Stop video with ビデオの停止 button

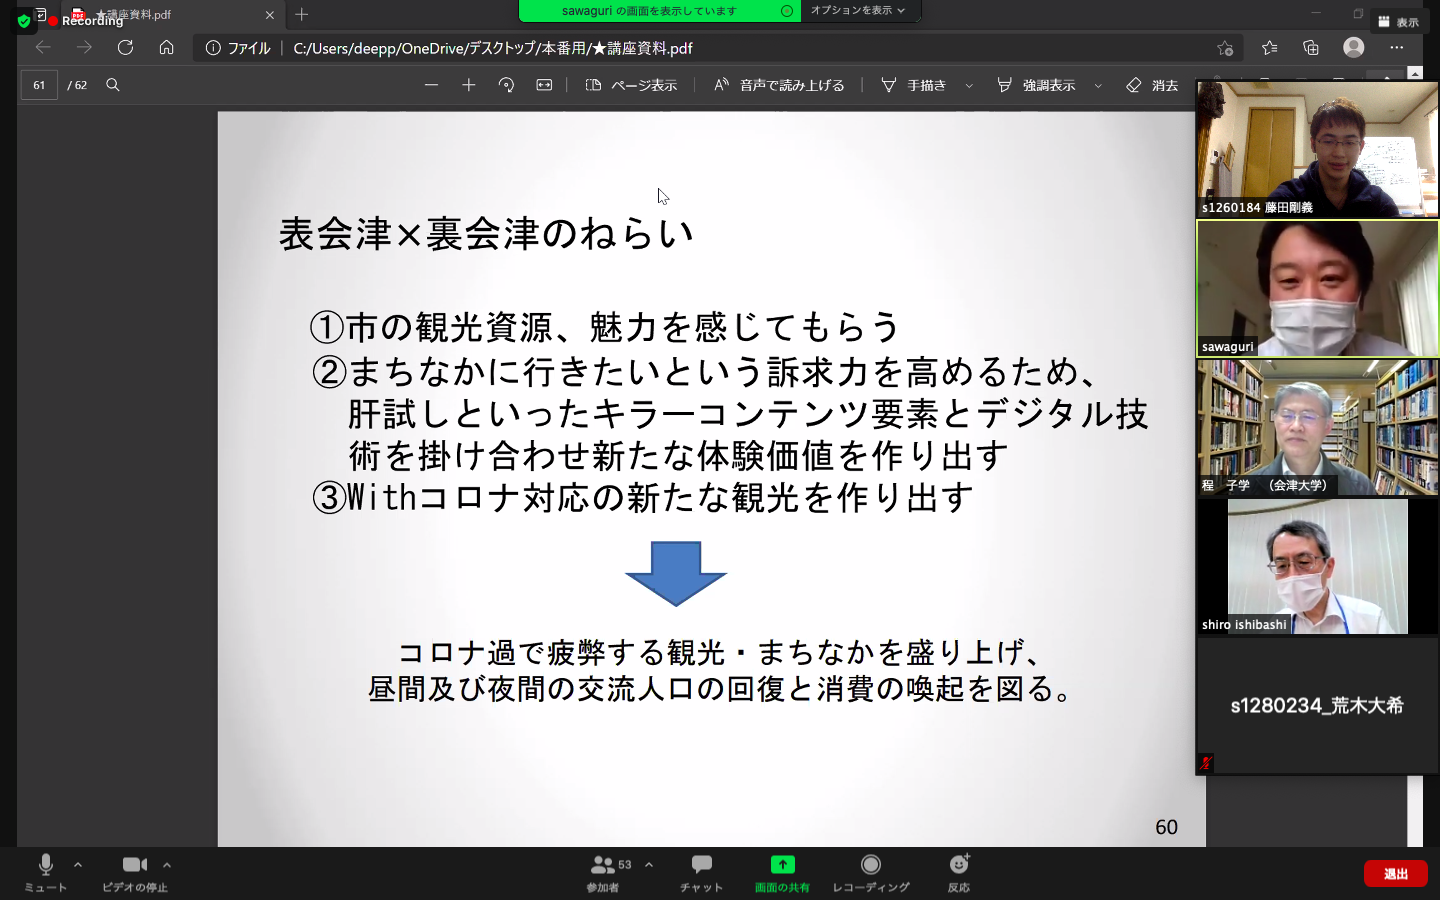point(135,872)
